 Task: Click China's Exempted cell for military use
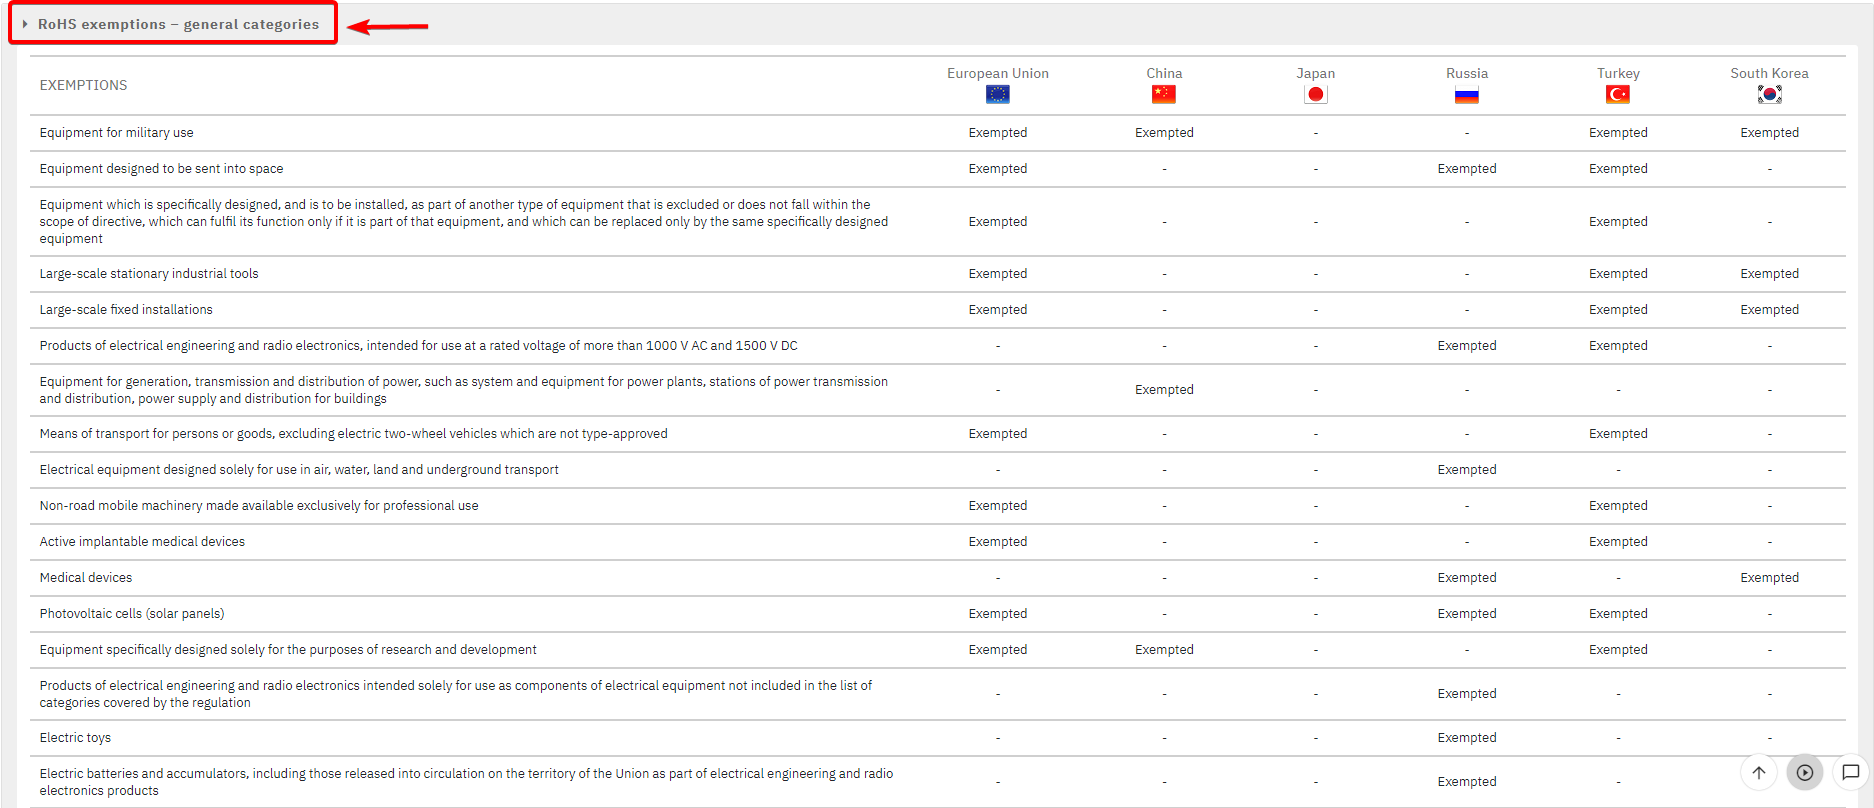click(x=1164, y=132)
